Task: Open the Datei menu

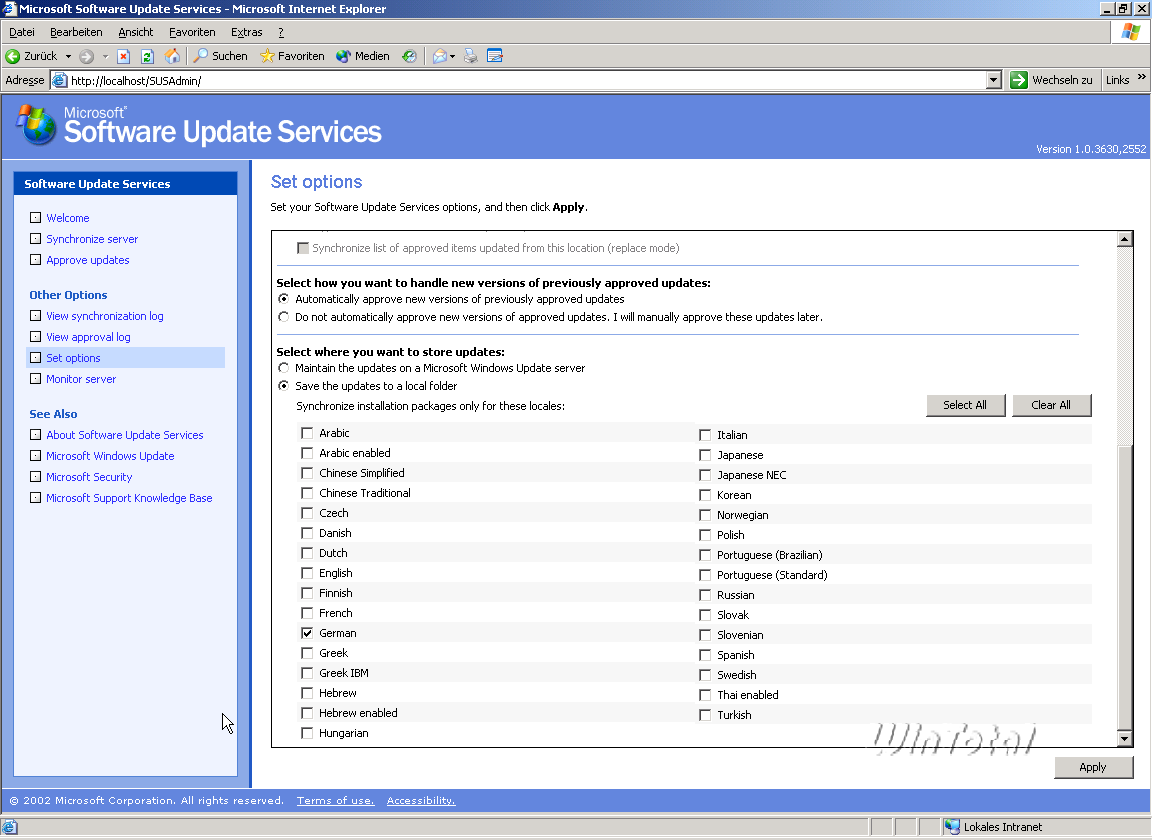Action: coord(22,32)
